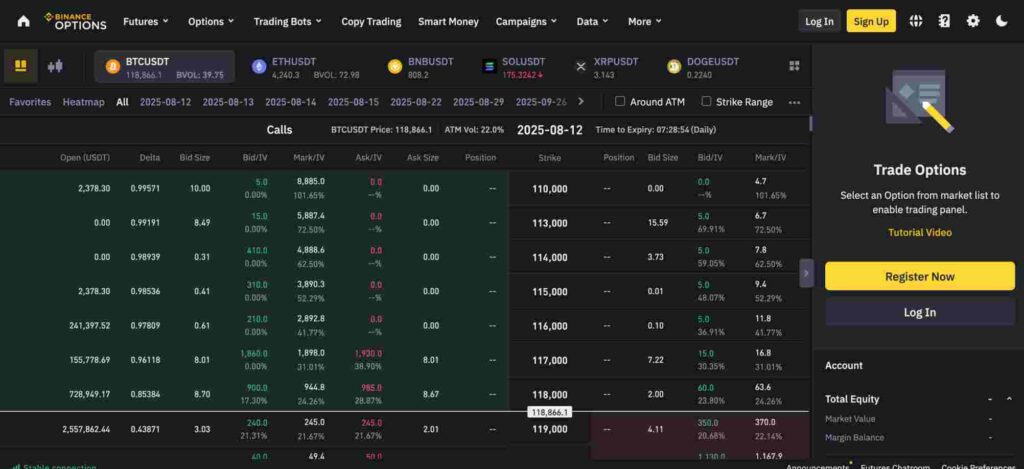Image resolution: width=1024 pixels, height=469 pixels.
Task: Click call bid price 900.0
Action: (x=257, y=387)
